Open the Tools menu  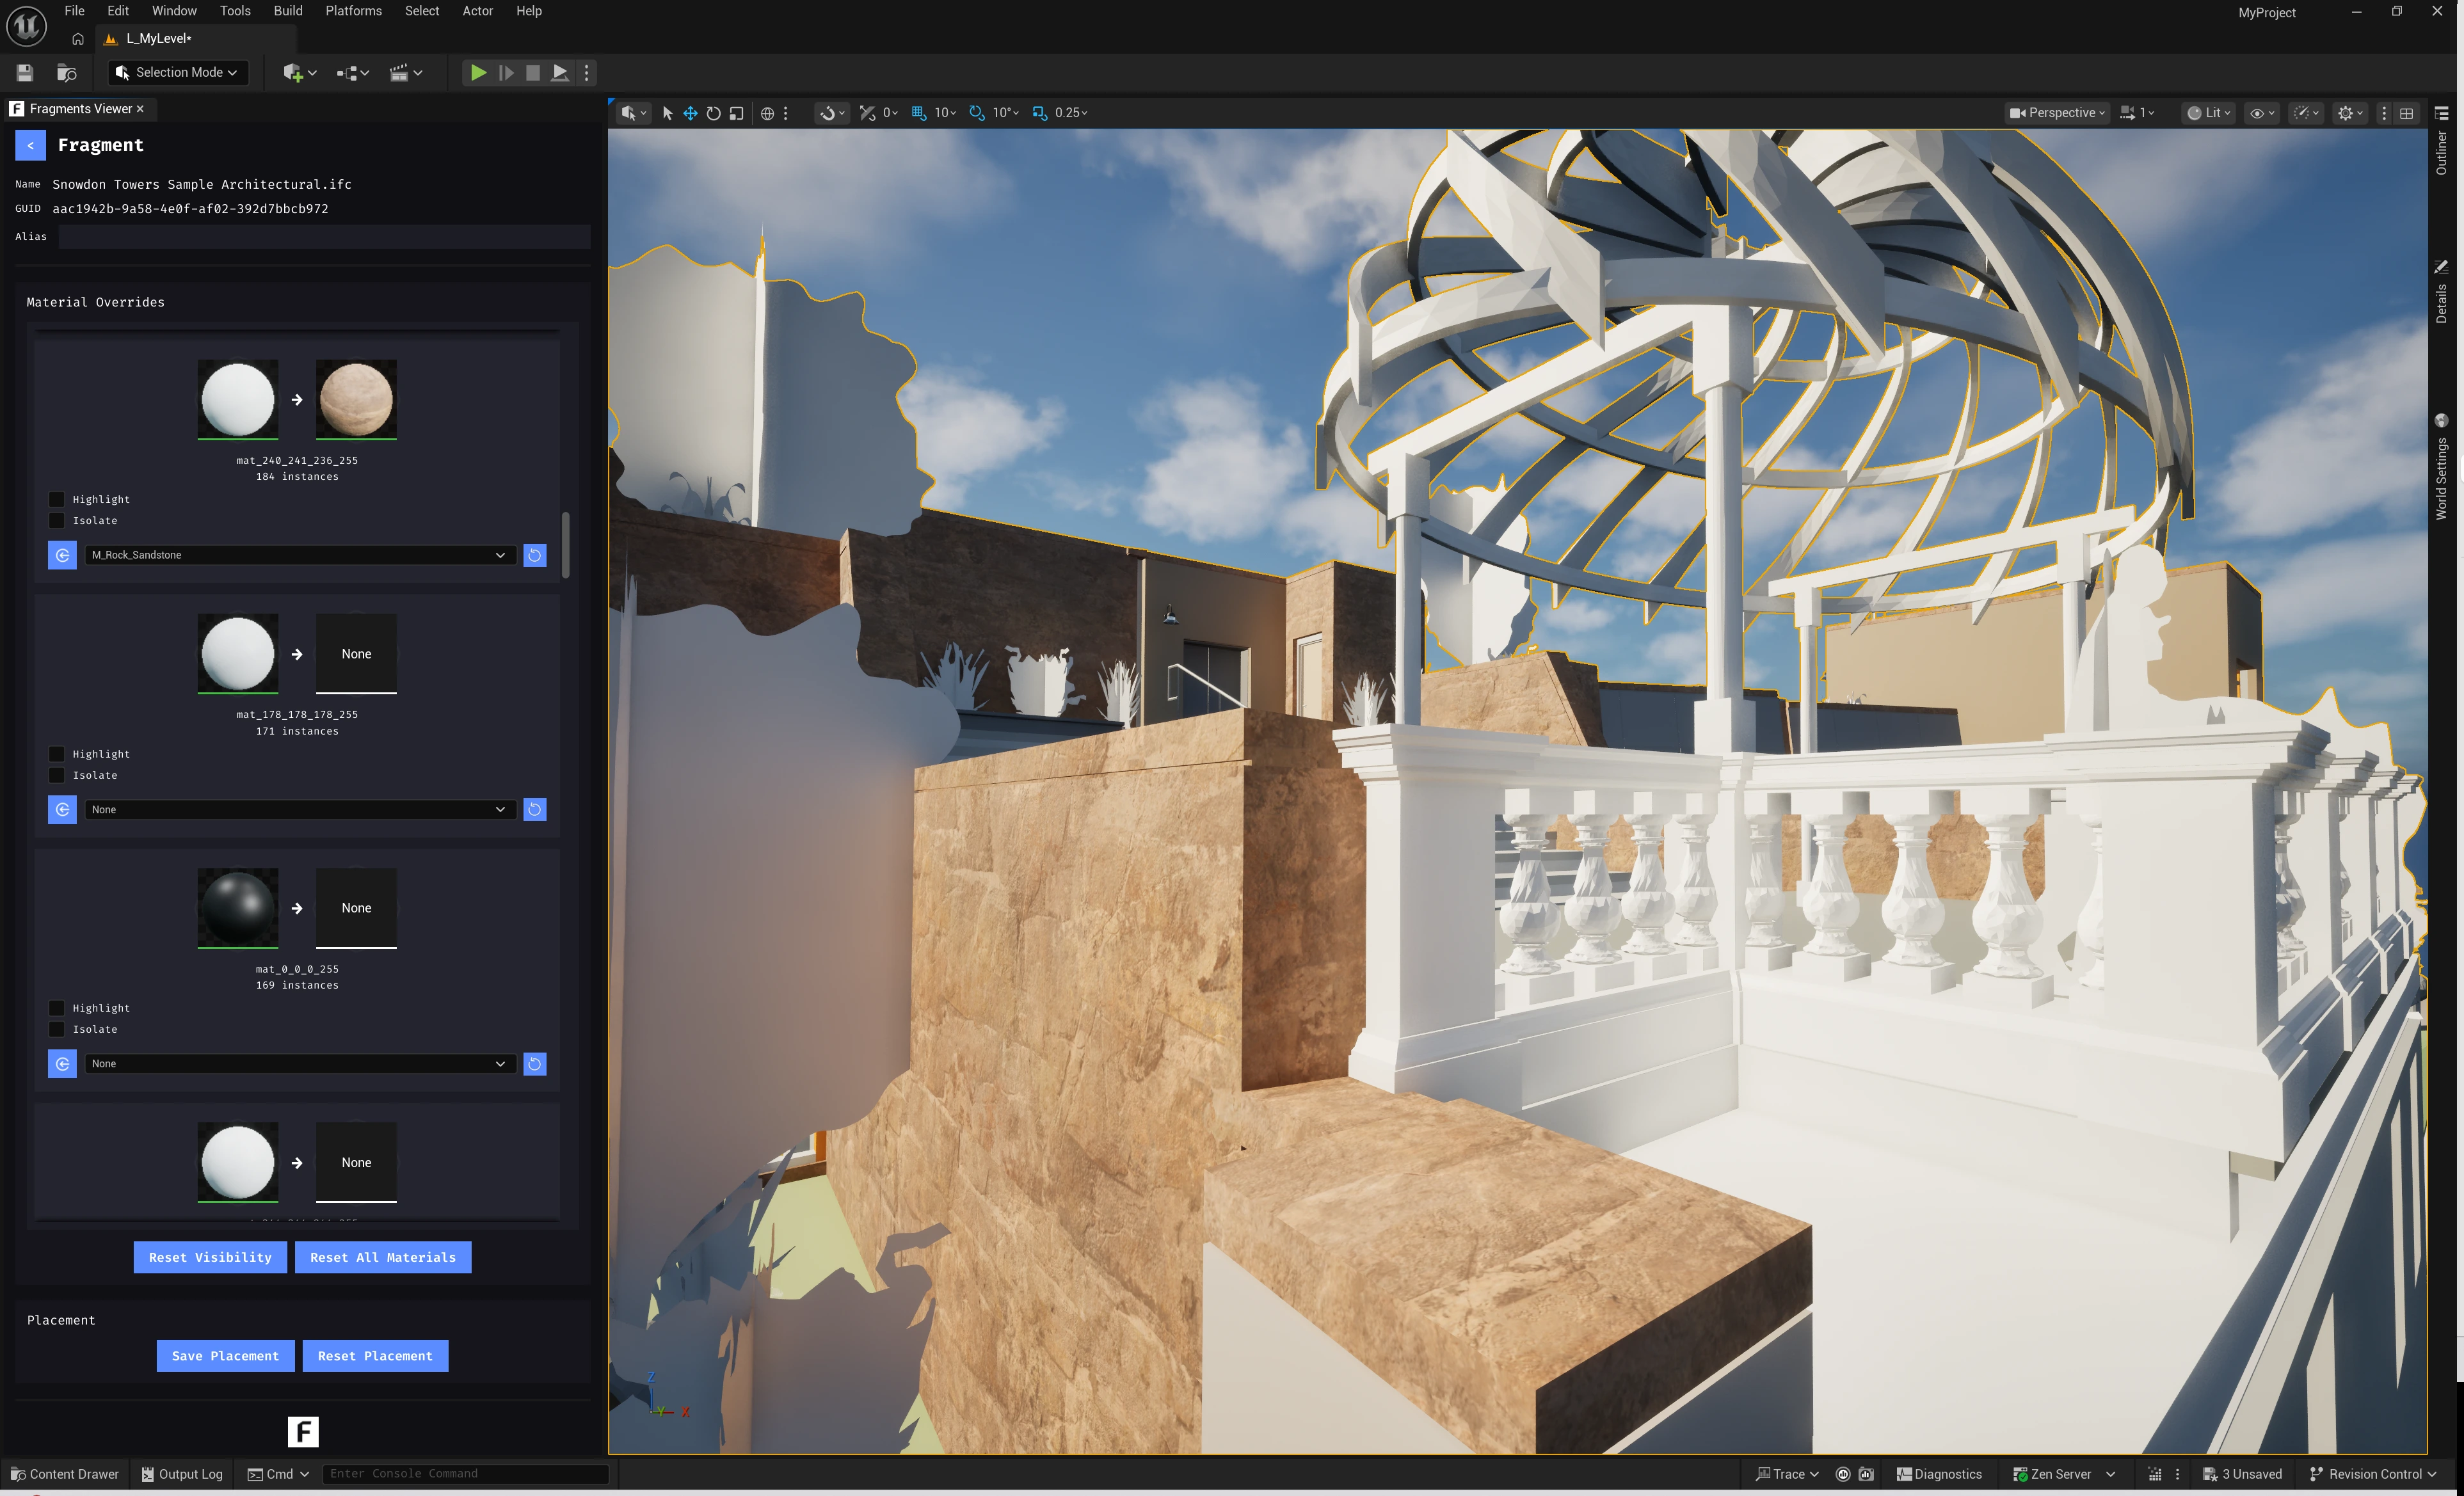point(235,11)
